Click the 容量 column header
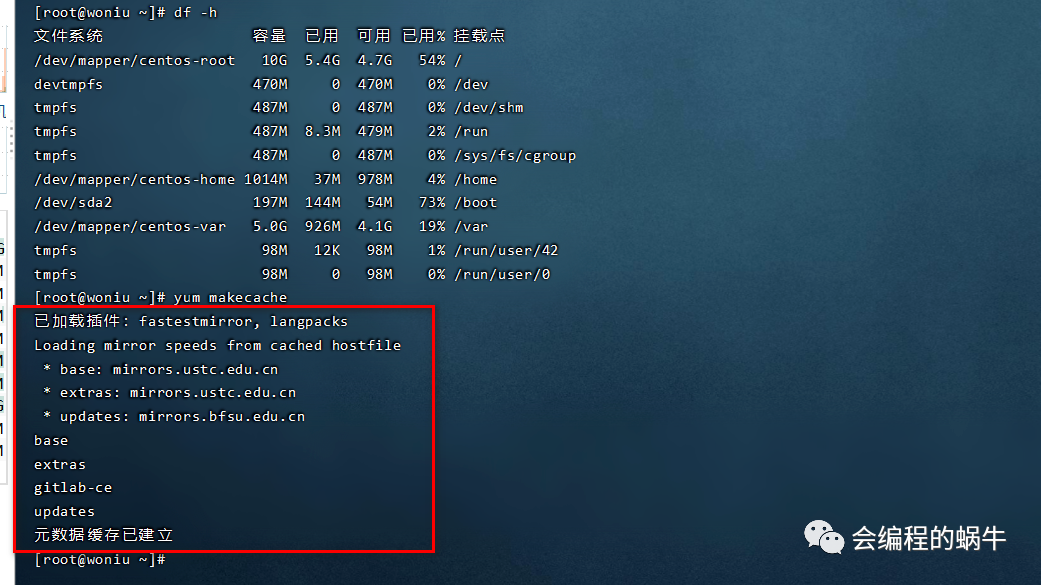The height and width of the screenshot is (585, 1041). pos(269,36)
